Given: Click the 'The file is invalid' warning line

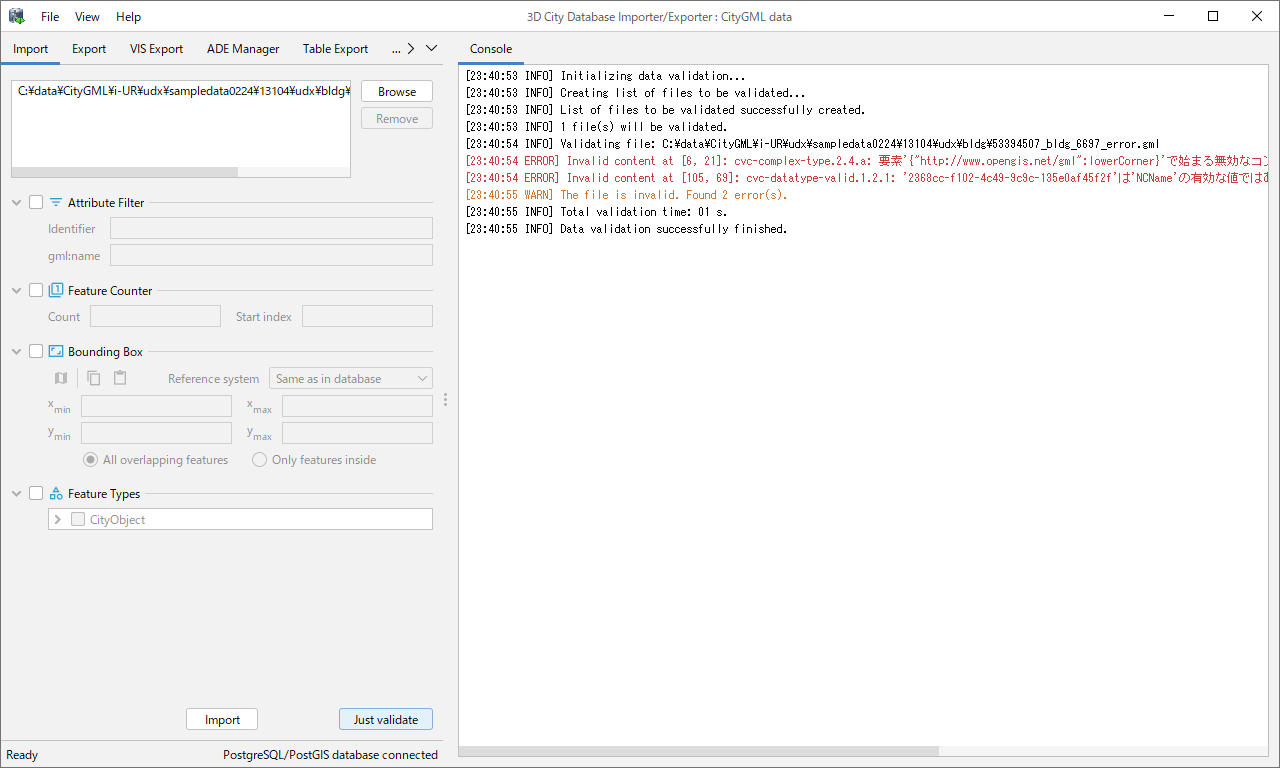Looking at the screenshot, I should 626,195.
